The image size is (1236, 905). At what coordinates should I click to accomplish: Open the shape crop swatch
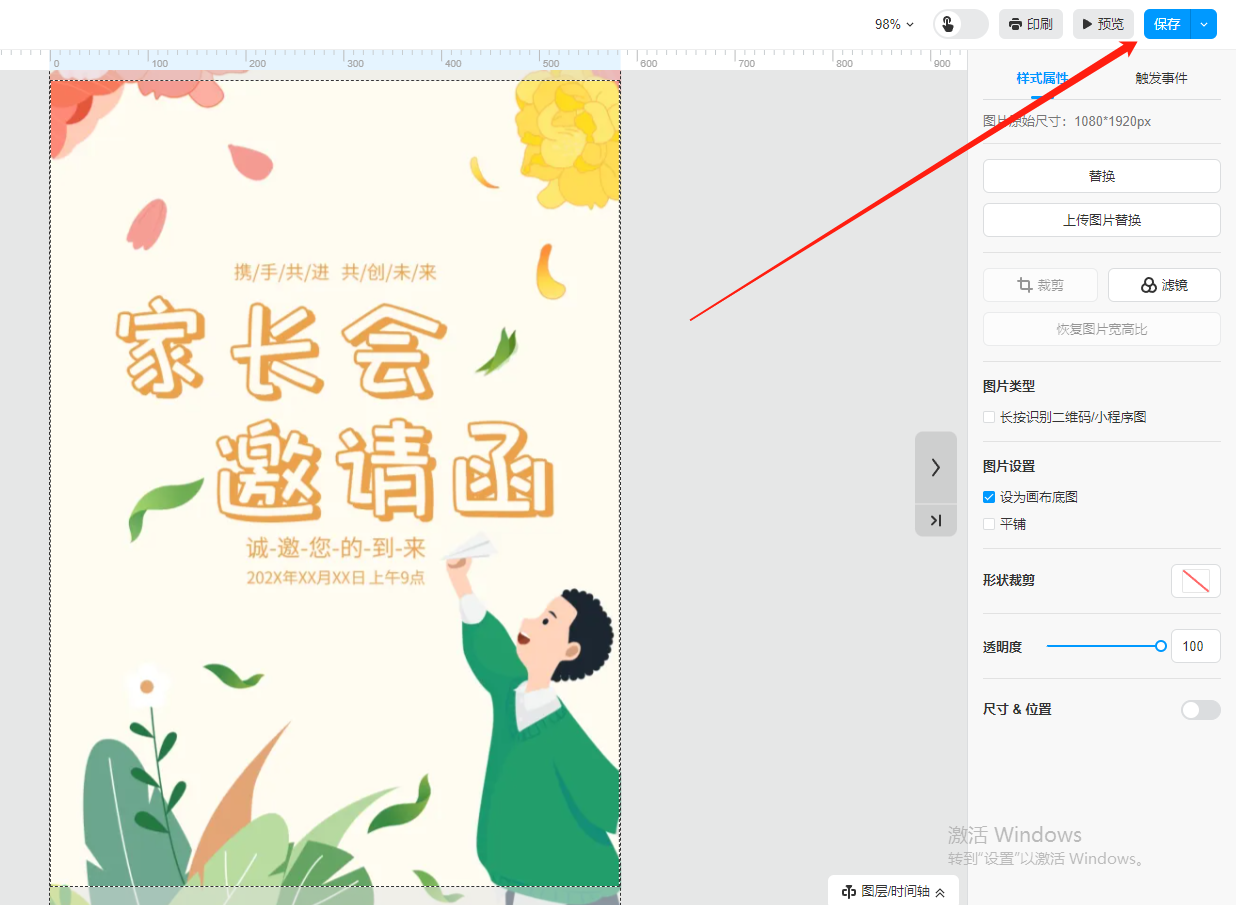pos(1195,580)
